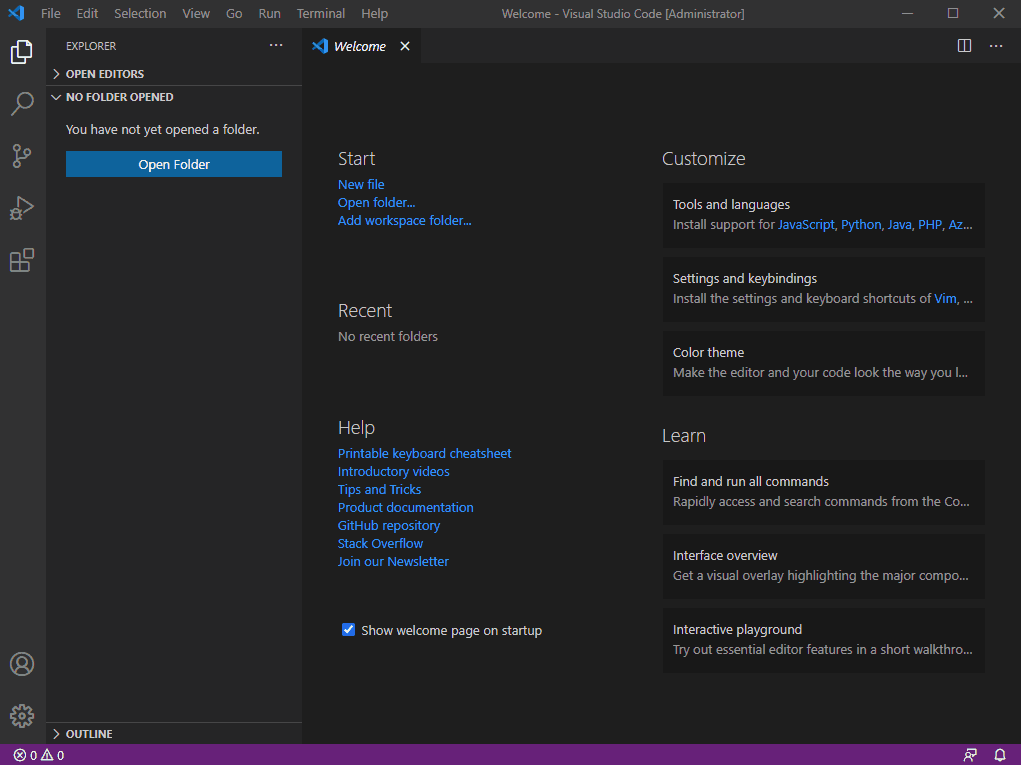This screenshot has height=765, width=1021.
Task: Click 'You have not yet opened a folder' text
Action: [163, 130]
